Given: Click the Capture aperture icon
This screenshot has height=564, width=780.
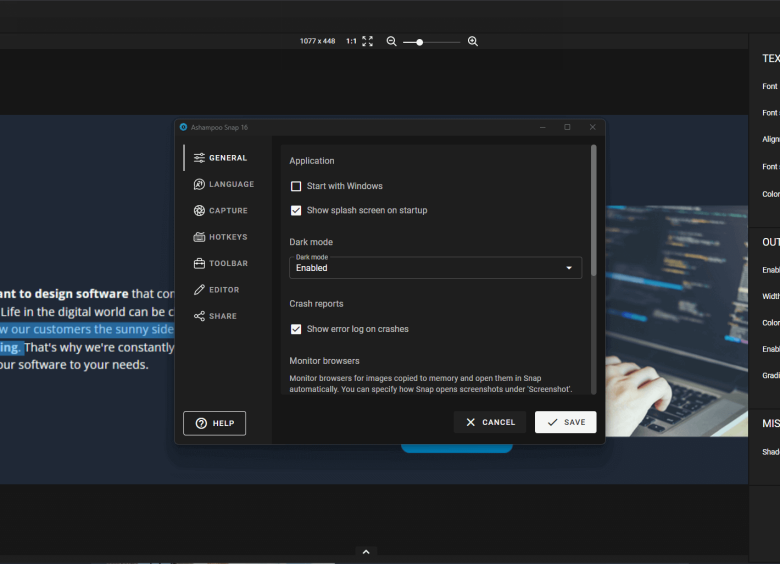Looking at the screenshot, I should point(200,211).
